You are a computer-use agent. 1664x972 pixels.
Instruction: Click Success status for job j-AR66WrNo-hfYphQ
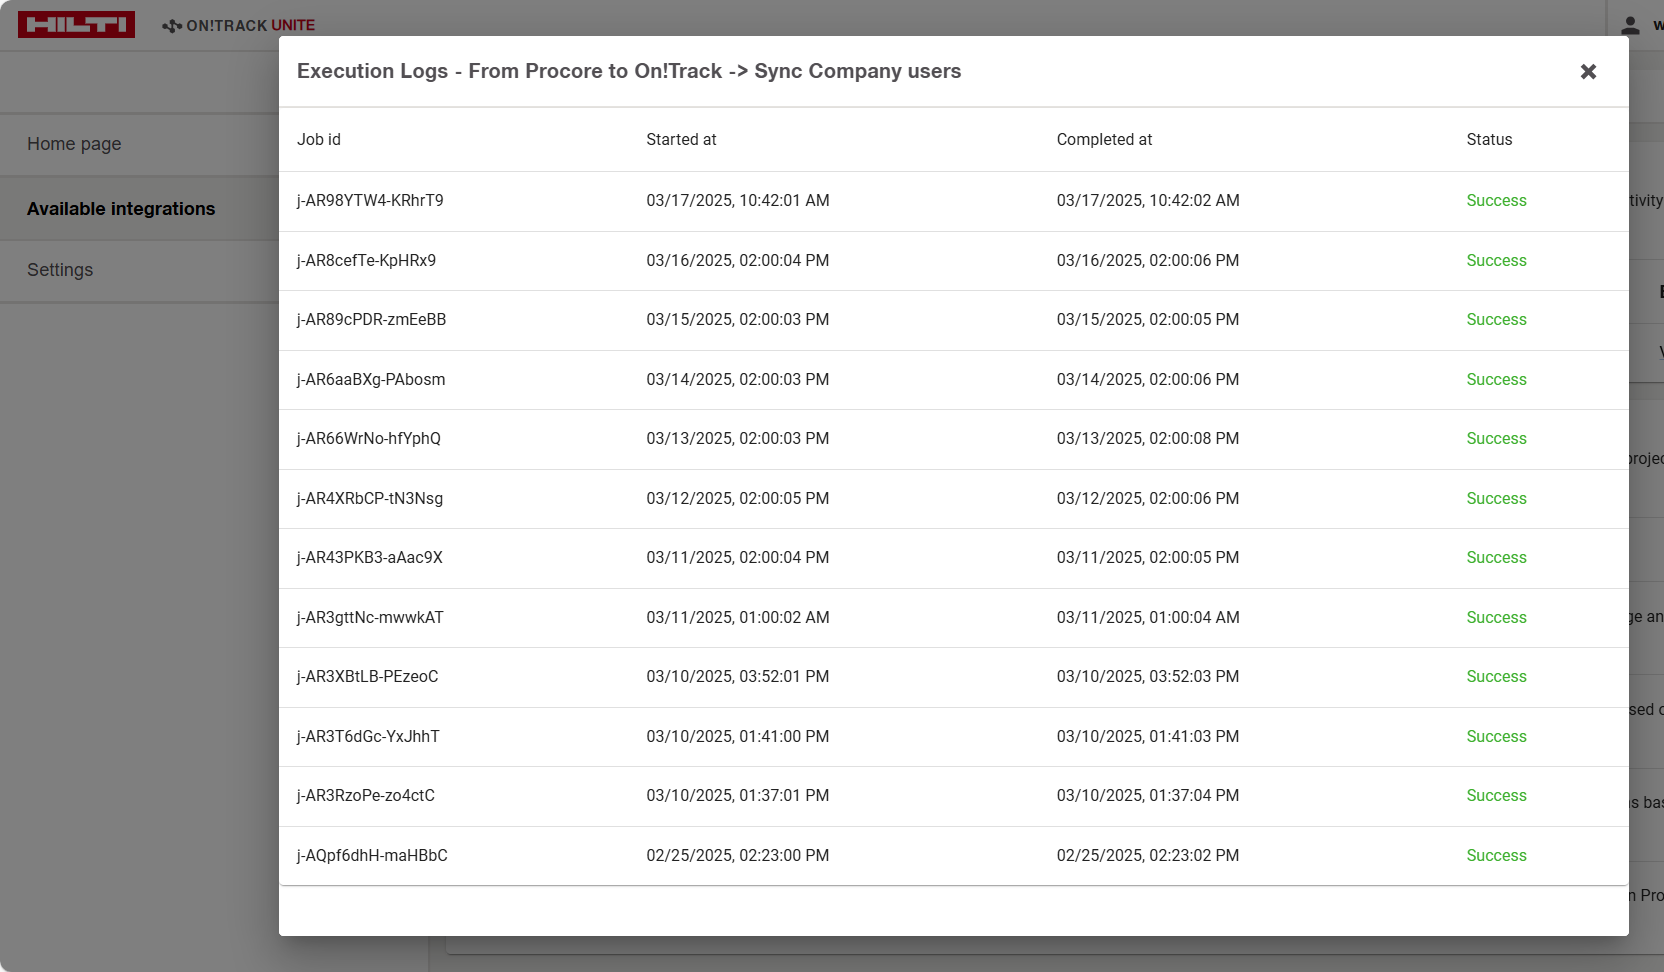pyautogui.click(x=1496, y=439)
